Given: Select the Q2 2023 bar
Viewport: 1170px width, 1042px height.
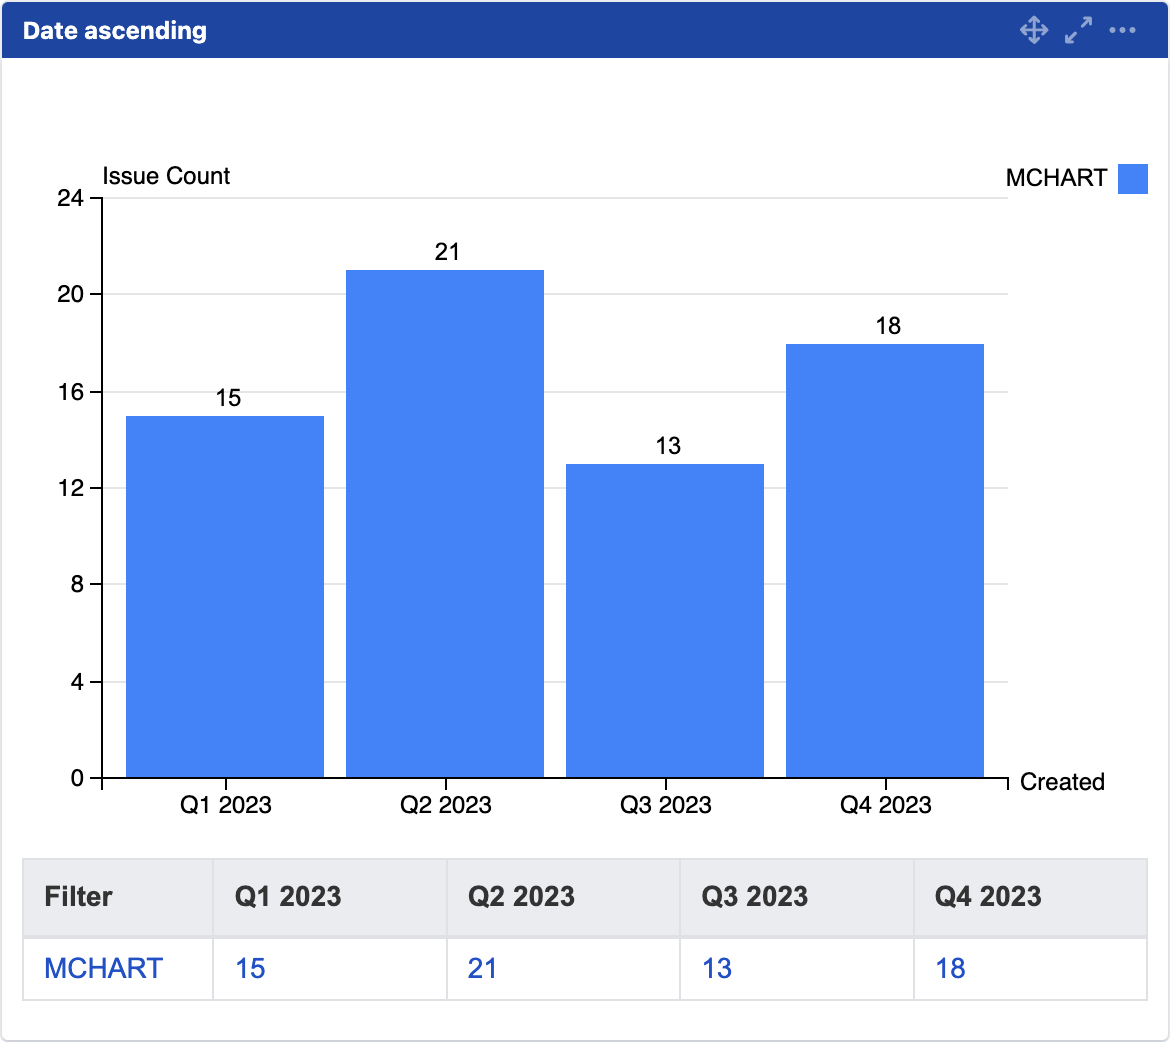Looking at the screenshot, I should click(x=444, y=520).
